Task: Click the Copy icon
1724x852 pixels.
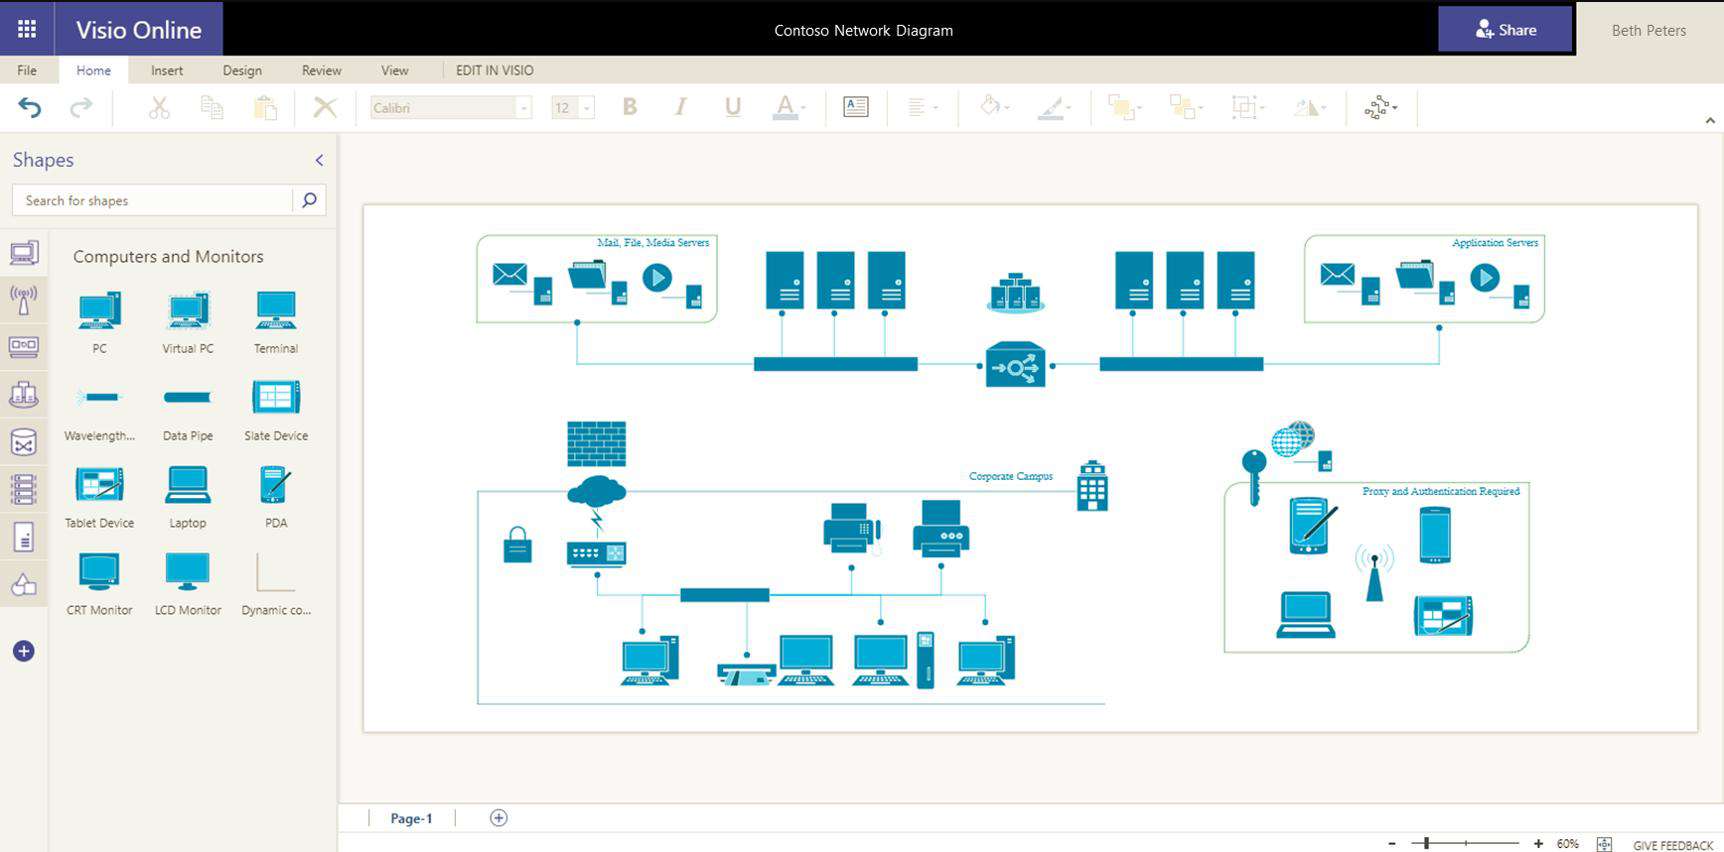Action: click(x=212, y=107)
